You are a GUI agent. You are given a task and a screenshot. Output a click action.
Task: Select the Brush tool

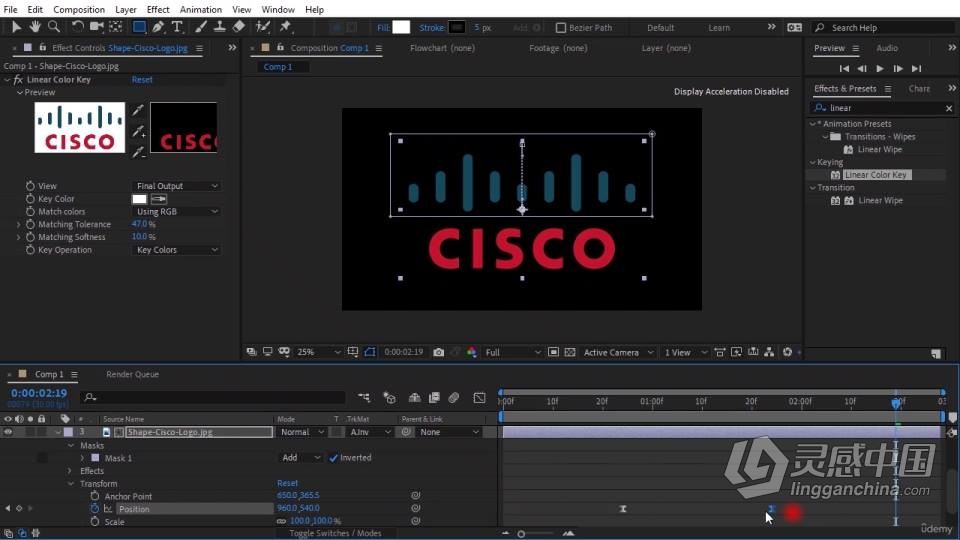click(x=200, y=26)
